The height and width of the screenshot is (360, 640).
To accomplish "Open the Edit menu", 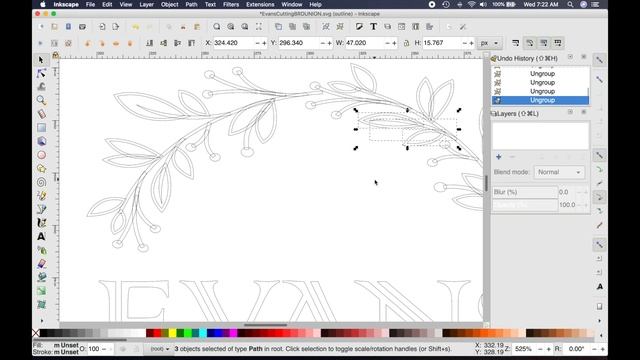I will pos(107,4).
